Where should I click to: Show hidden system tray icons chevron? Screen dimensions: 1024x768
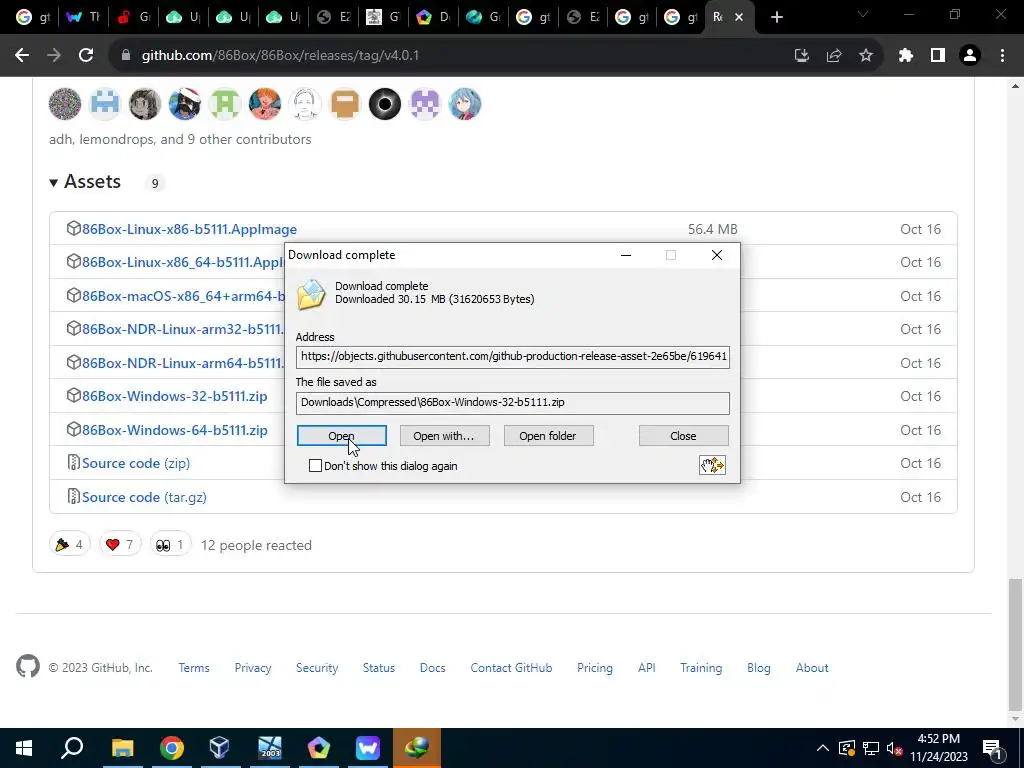point(822,748)
